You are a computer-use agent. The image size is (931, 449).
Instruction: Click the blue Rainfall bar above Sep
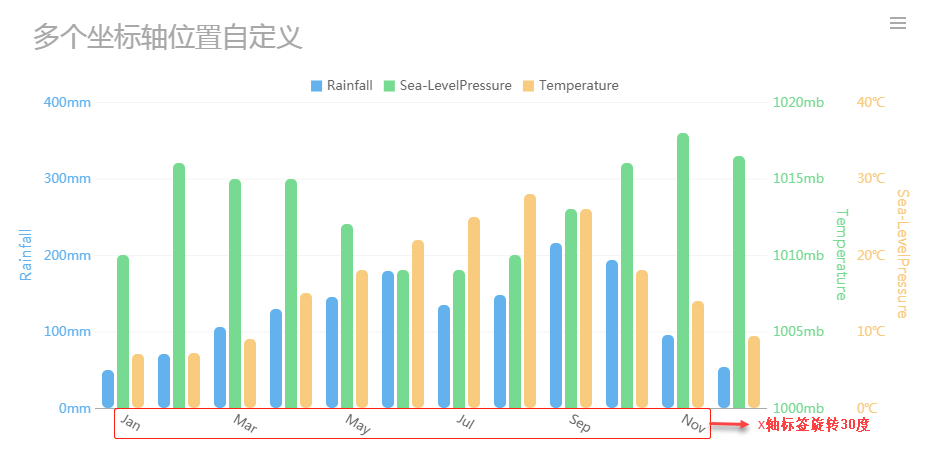(x=556, y=325)
